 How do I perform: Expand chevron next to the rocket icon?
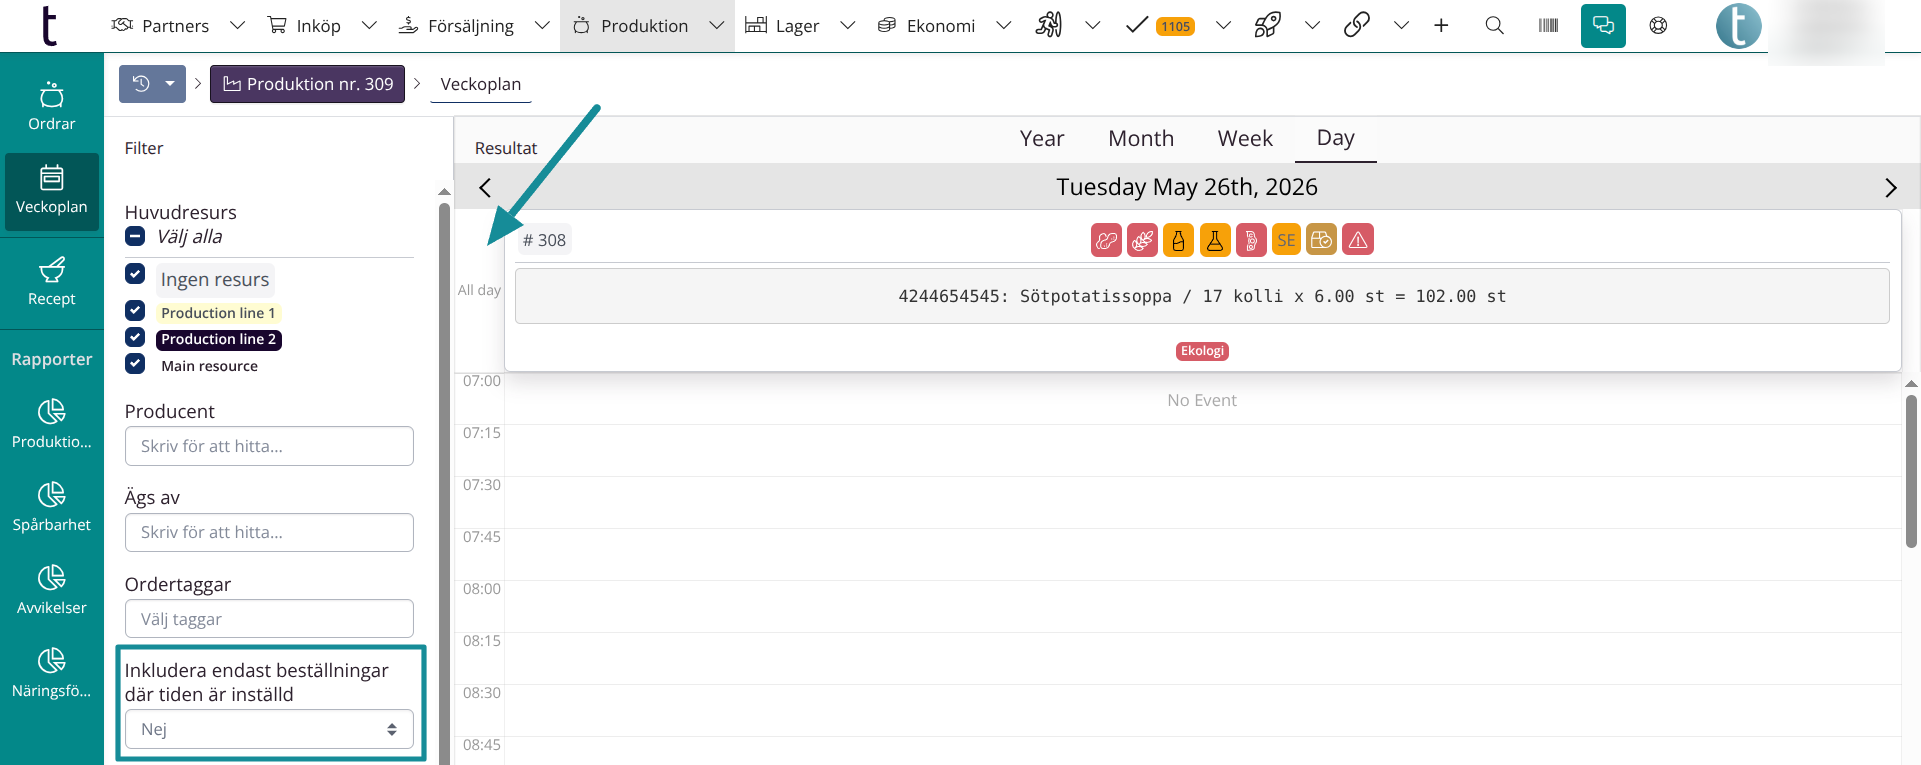[1312, 25]
